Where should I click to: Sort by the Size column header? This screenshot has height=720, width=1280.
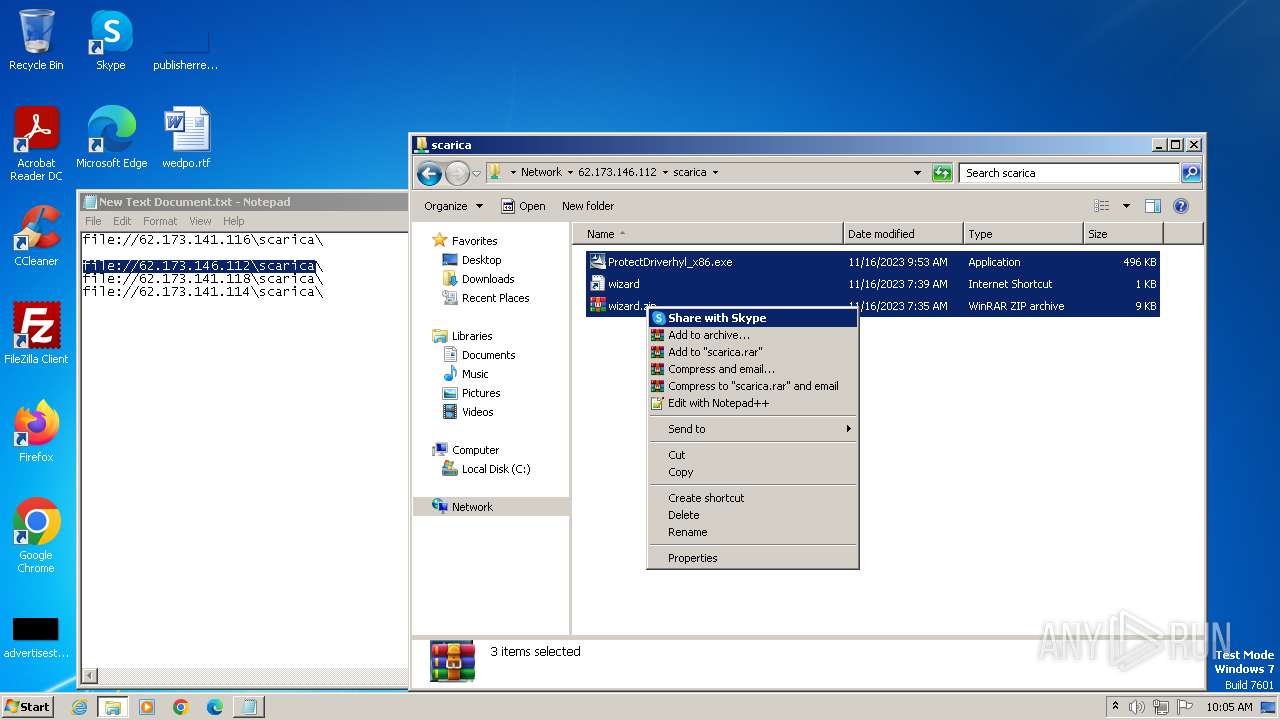click(1123, 234)
